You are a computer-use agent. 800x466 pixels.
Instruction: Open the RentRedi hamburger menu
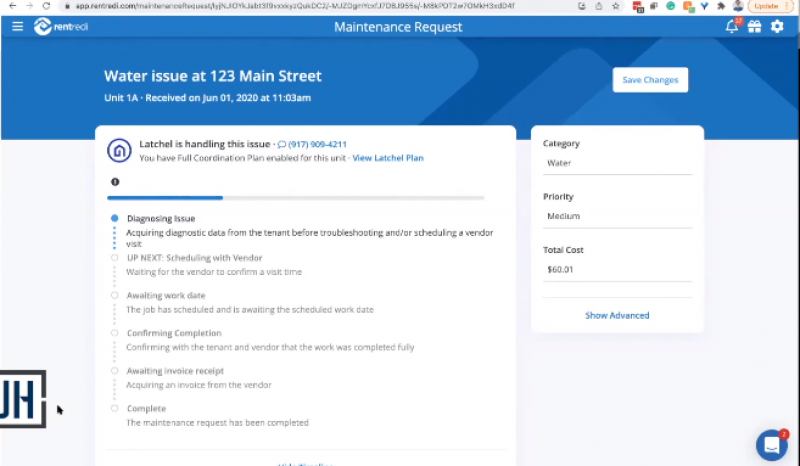17,27
